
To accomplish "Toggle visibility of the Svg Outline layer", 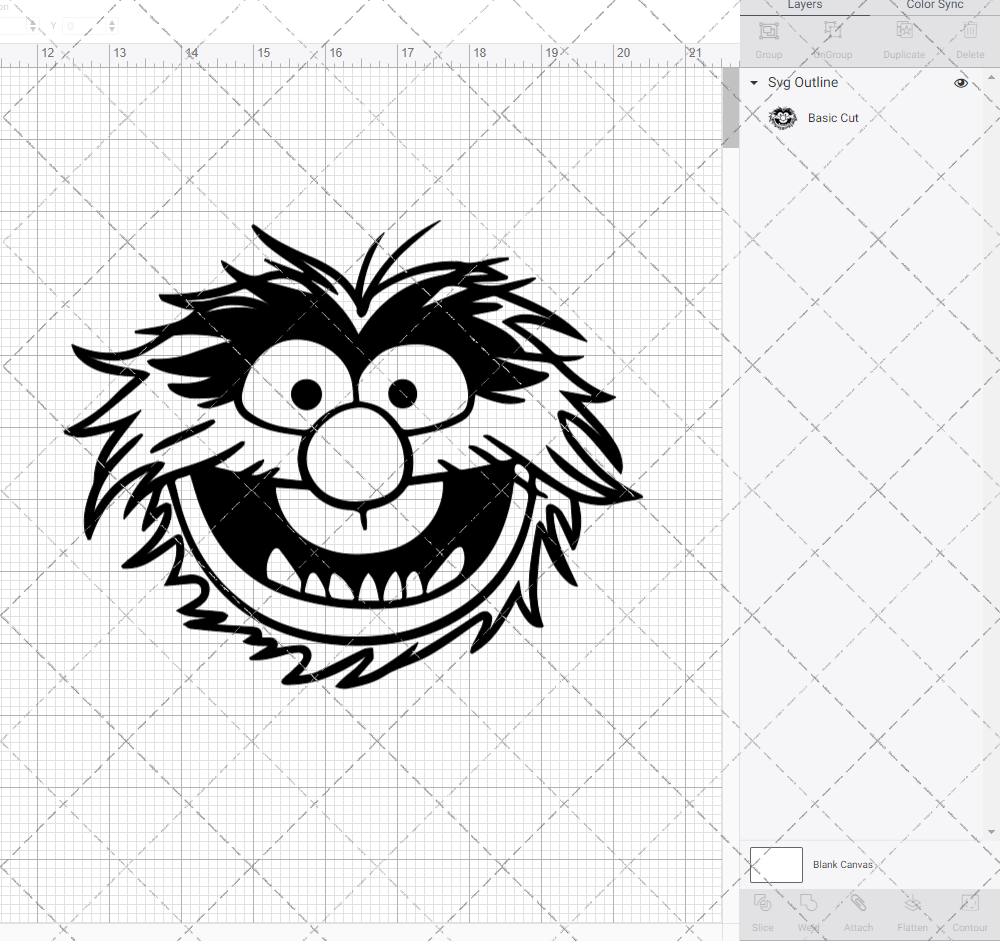I will tap(961, 83).
